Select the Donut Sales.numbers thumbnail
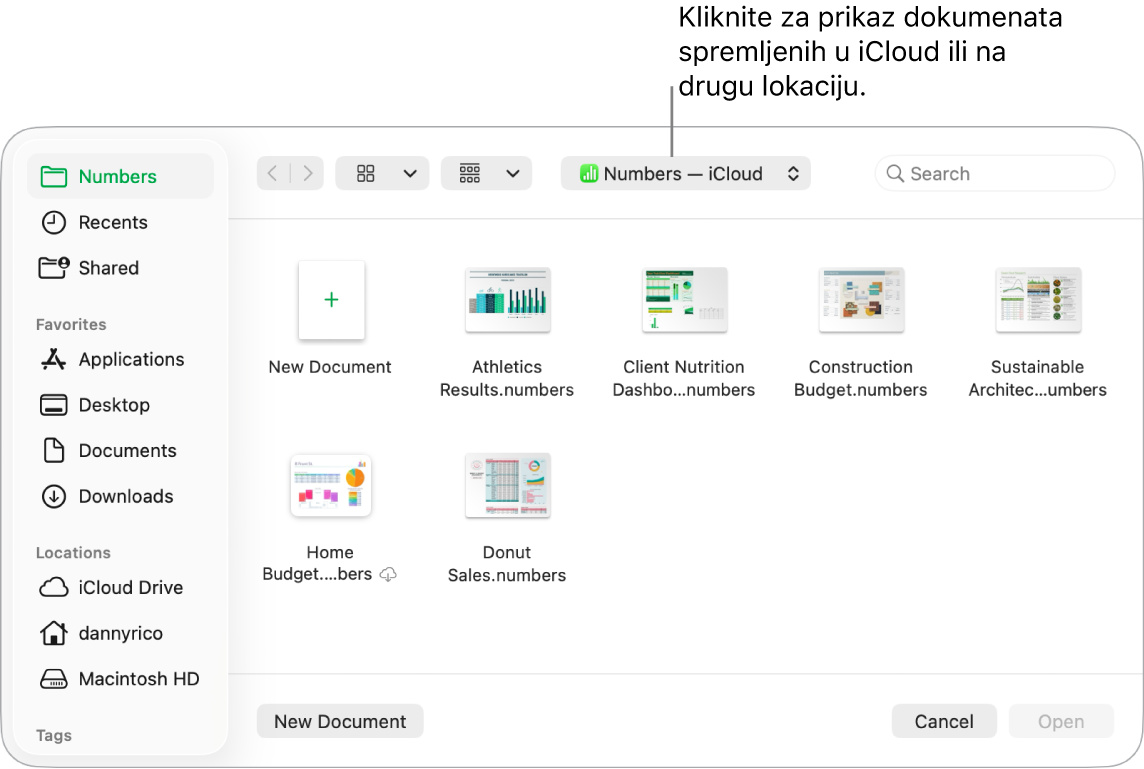1144x769 pixels. click(x=507, y=486)
